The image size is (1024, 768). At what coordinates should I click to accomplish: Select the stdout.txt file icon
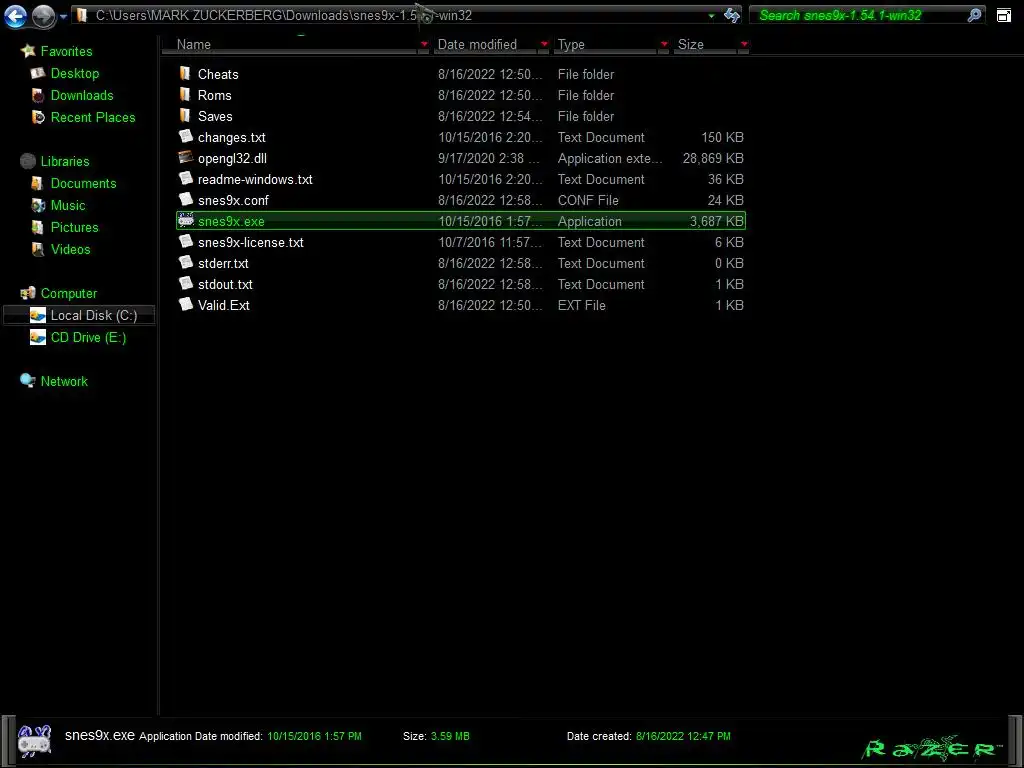[186, 283]
